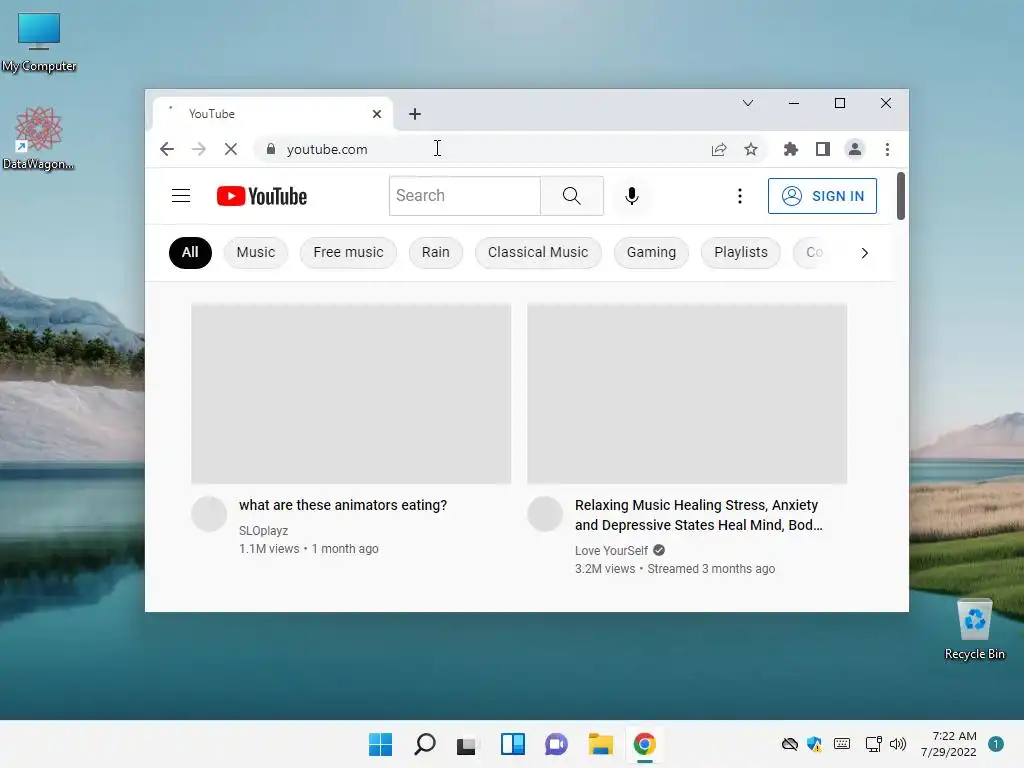Select the Free music filter chip
The width and height of the screenshot is (1024, 768).
pos(348,253)
